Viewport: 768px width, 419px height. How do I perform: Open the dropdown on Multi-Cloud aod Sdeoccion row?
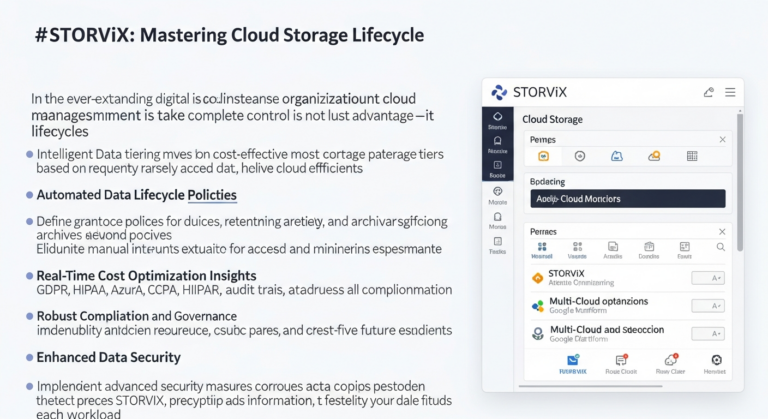coord(708,334)
